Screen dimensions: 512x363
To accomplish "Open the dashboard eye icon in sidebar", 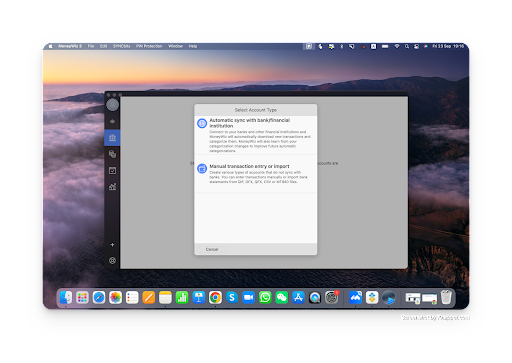I will pyautogui.click(x=112, y=122).
